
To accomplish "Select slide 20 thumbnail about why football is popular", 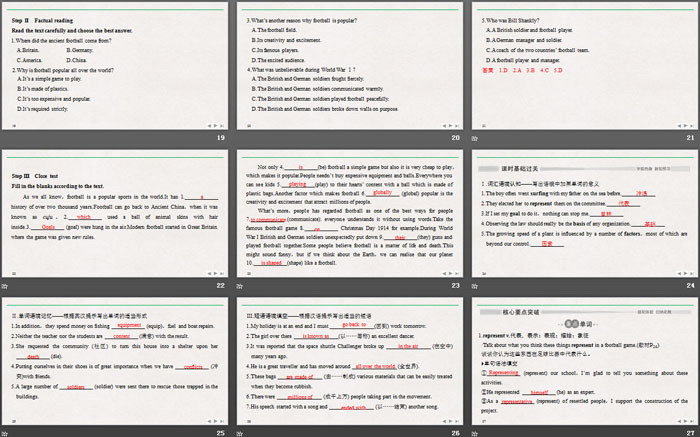I will (x=350, y=66).
